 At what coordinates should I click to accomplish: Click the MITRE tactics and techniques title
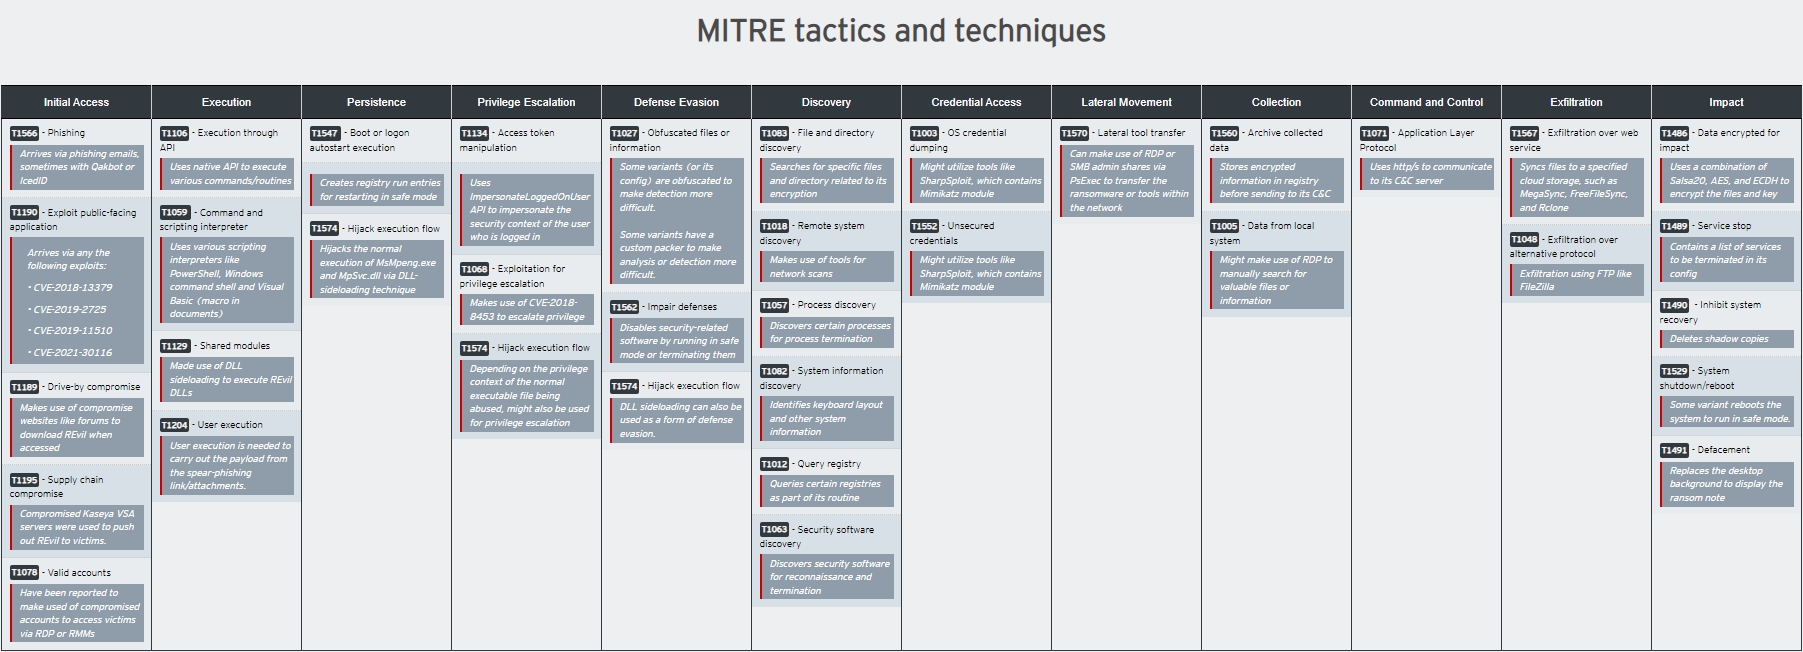pos(901,32)
